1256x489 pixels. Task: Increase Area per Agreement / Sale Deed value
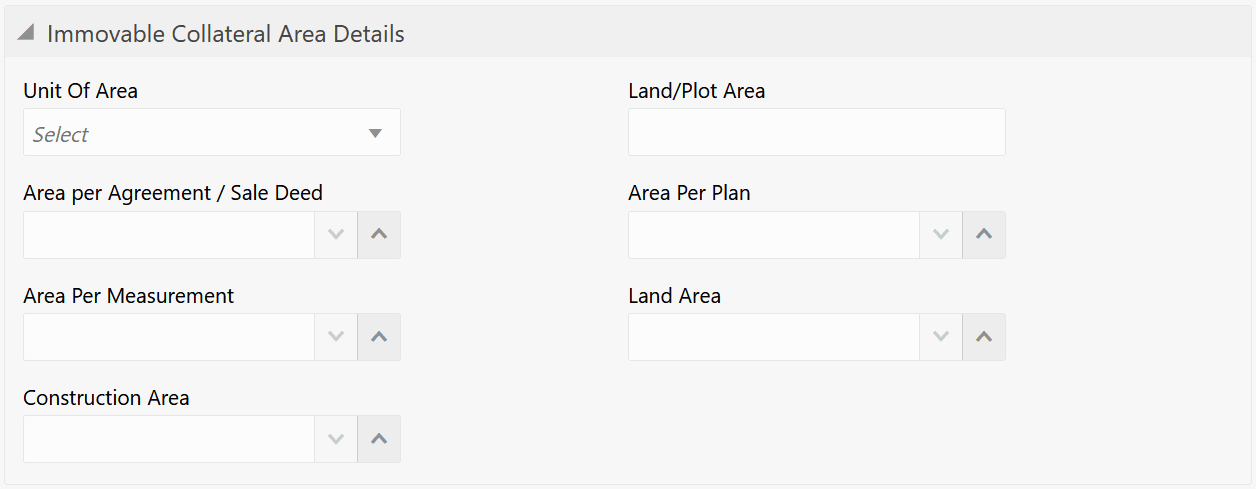[x=379, y=235]
